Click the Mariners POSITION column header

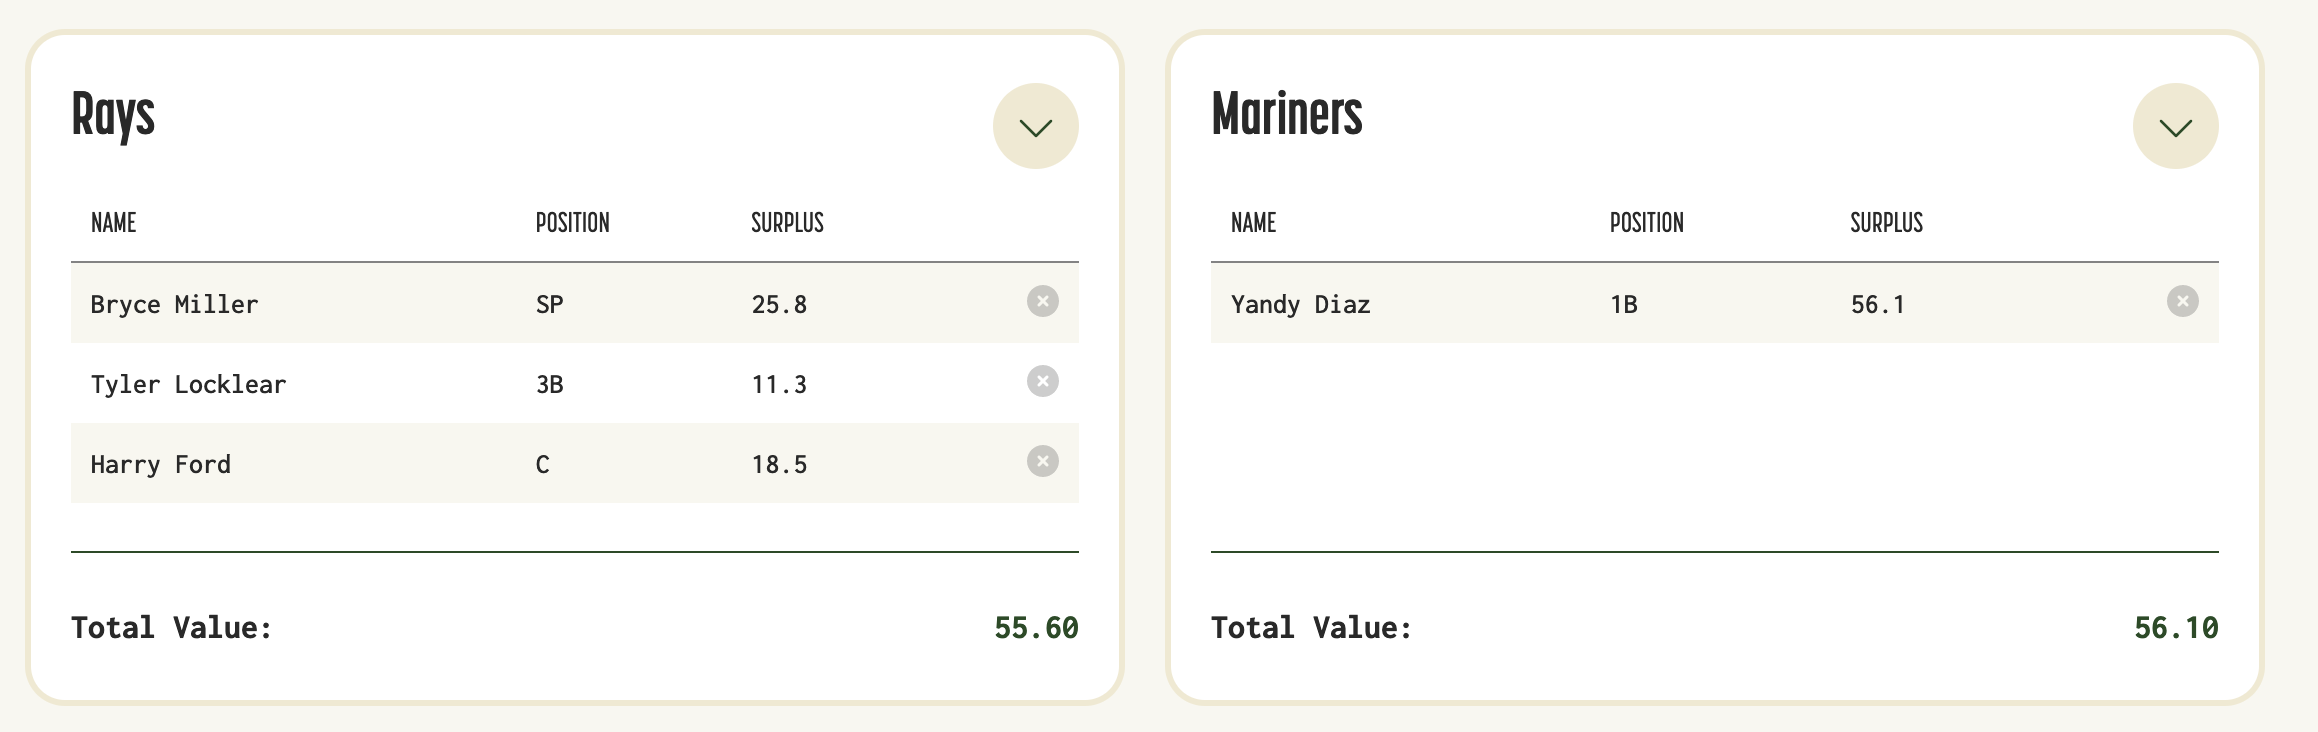click(x=1646, y=223)
